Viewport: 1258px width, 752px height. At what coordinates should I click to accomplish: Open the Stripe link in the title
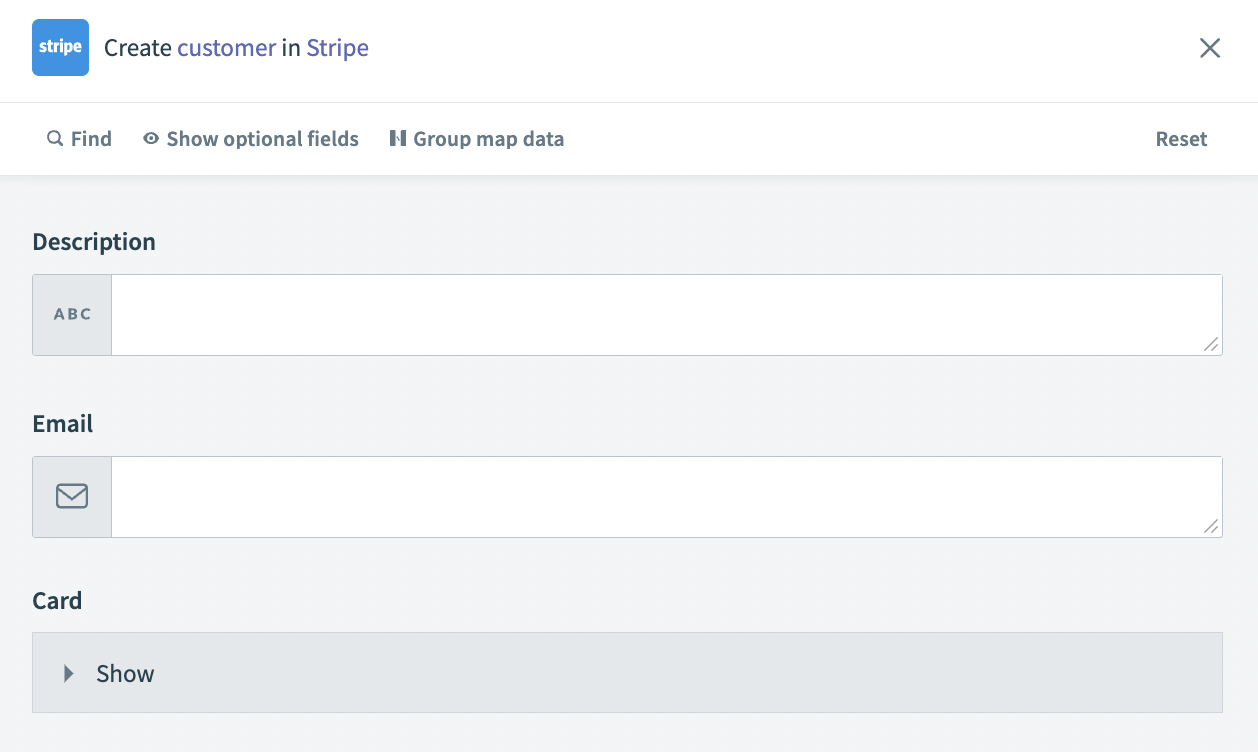(x=337, y=48)
